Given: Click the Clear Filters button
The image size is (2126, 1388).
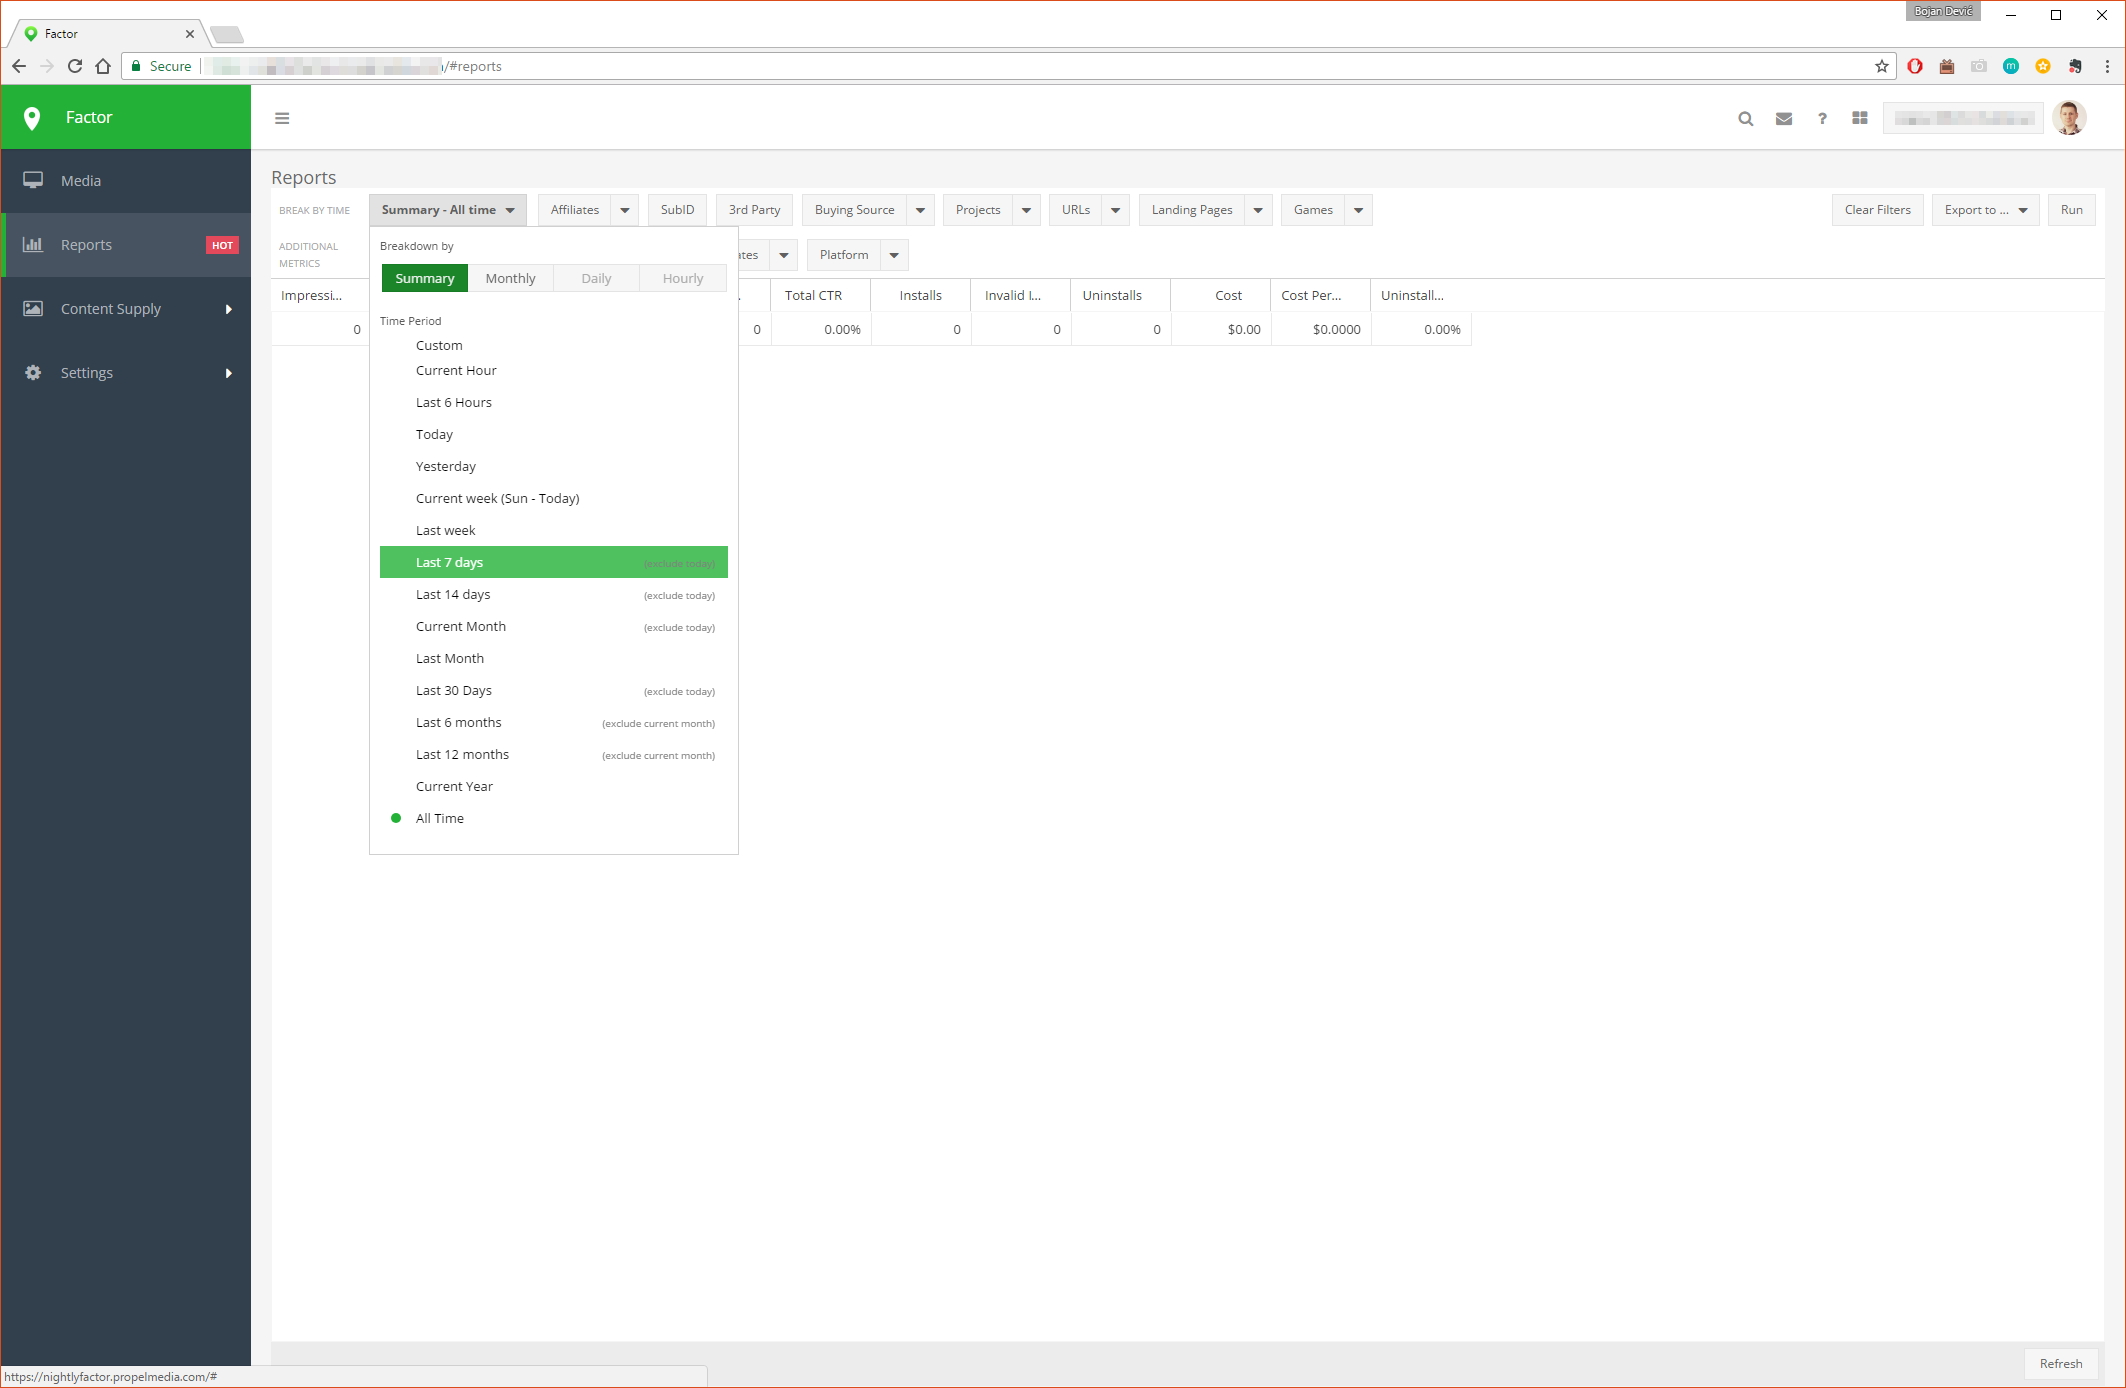Looking at the screenshot, I should click(x=1876, y=210).
